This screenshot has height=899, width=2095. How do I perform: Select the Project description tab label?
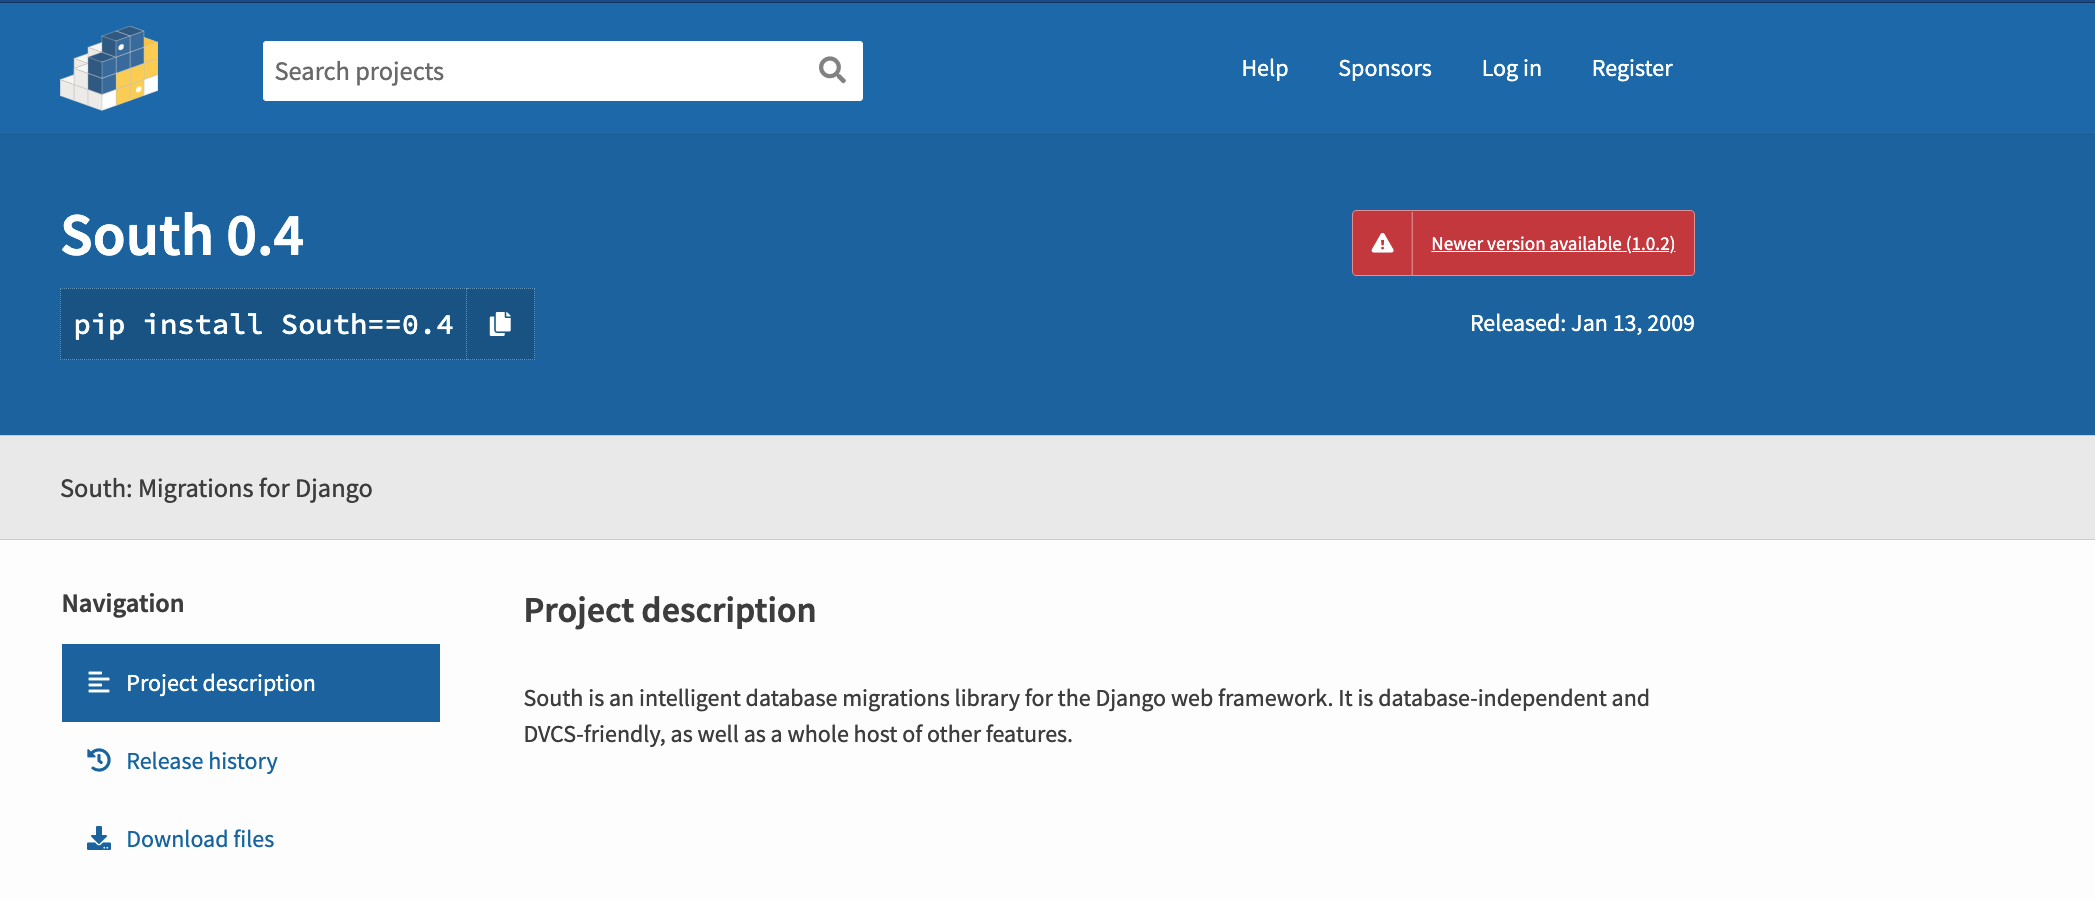[x=220, y=683]
